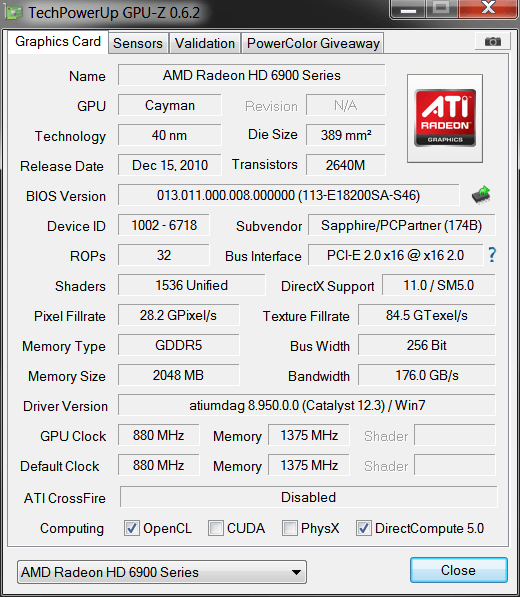Click the GPU-Z title bar app icon
This screenshot has height=597, width=520.
tap(13, 13)
